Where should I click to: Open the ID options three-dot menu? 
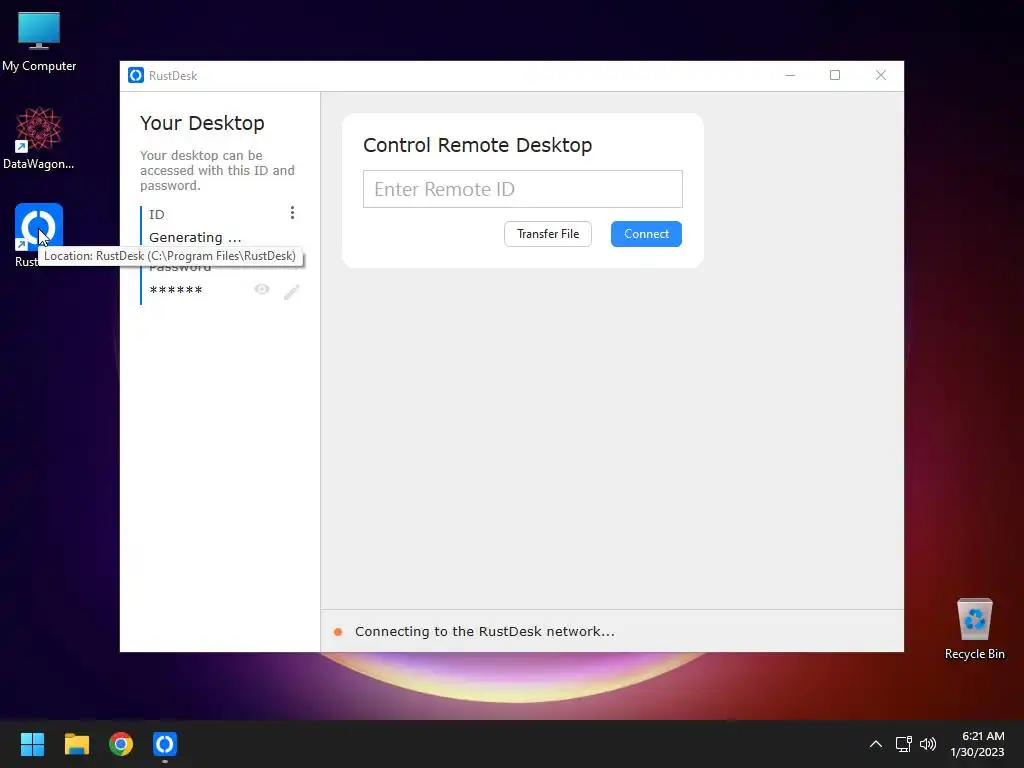292,213
